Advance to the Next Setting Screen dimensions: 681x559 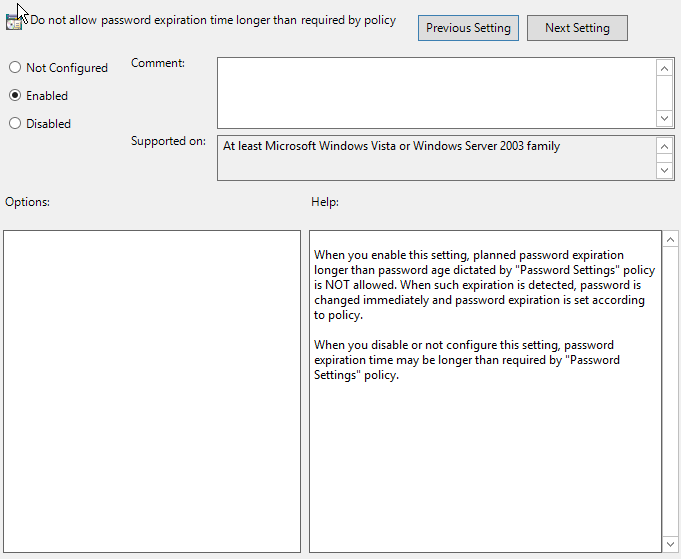pos(577,28)
